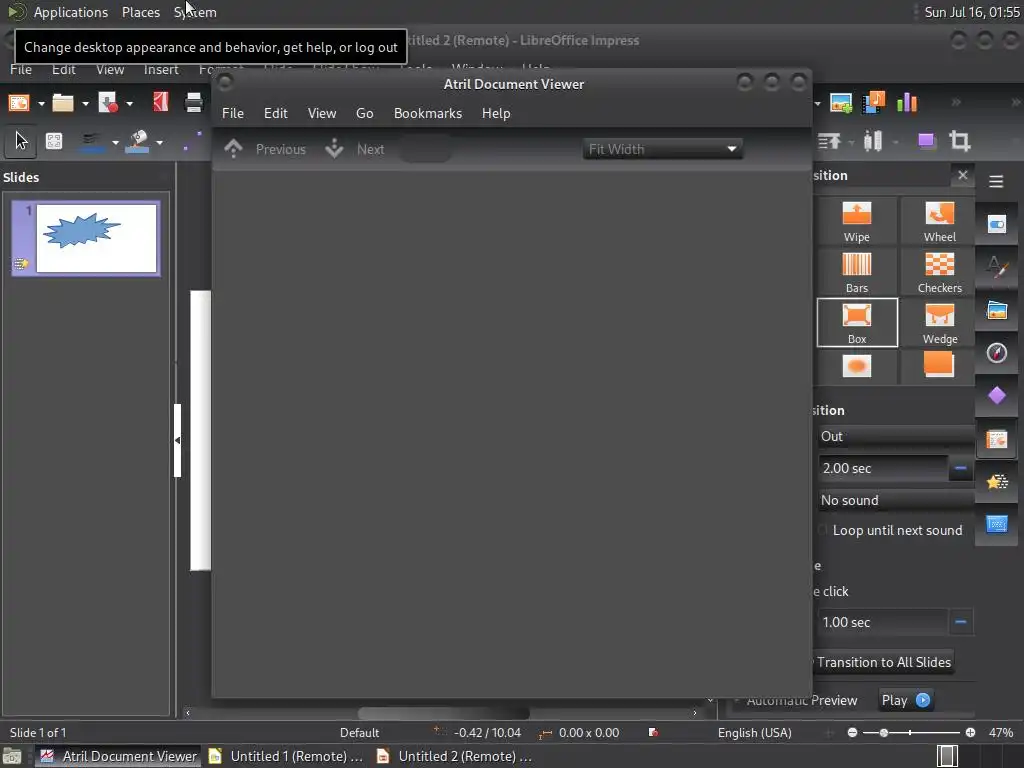Select the Bars transition

(856, 273)
